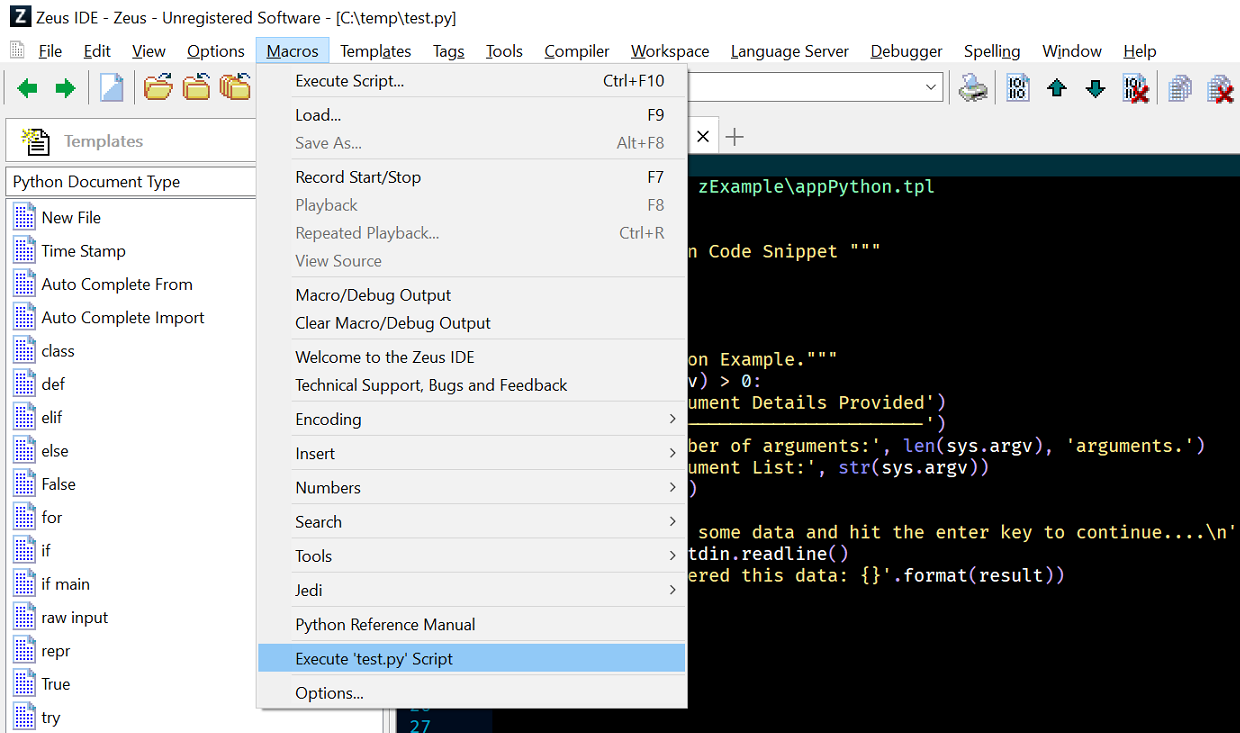Click the teal up arrow icon

click(1057, 89)
